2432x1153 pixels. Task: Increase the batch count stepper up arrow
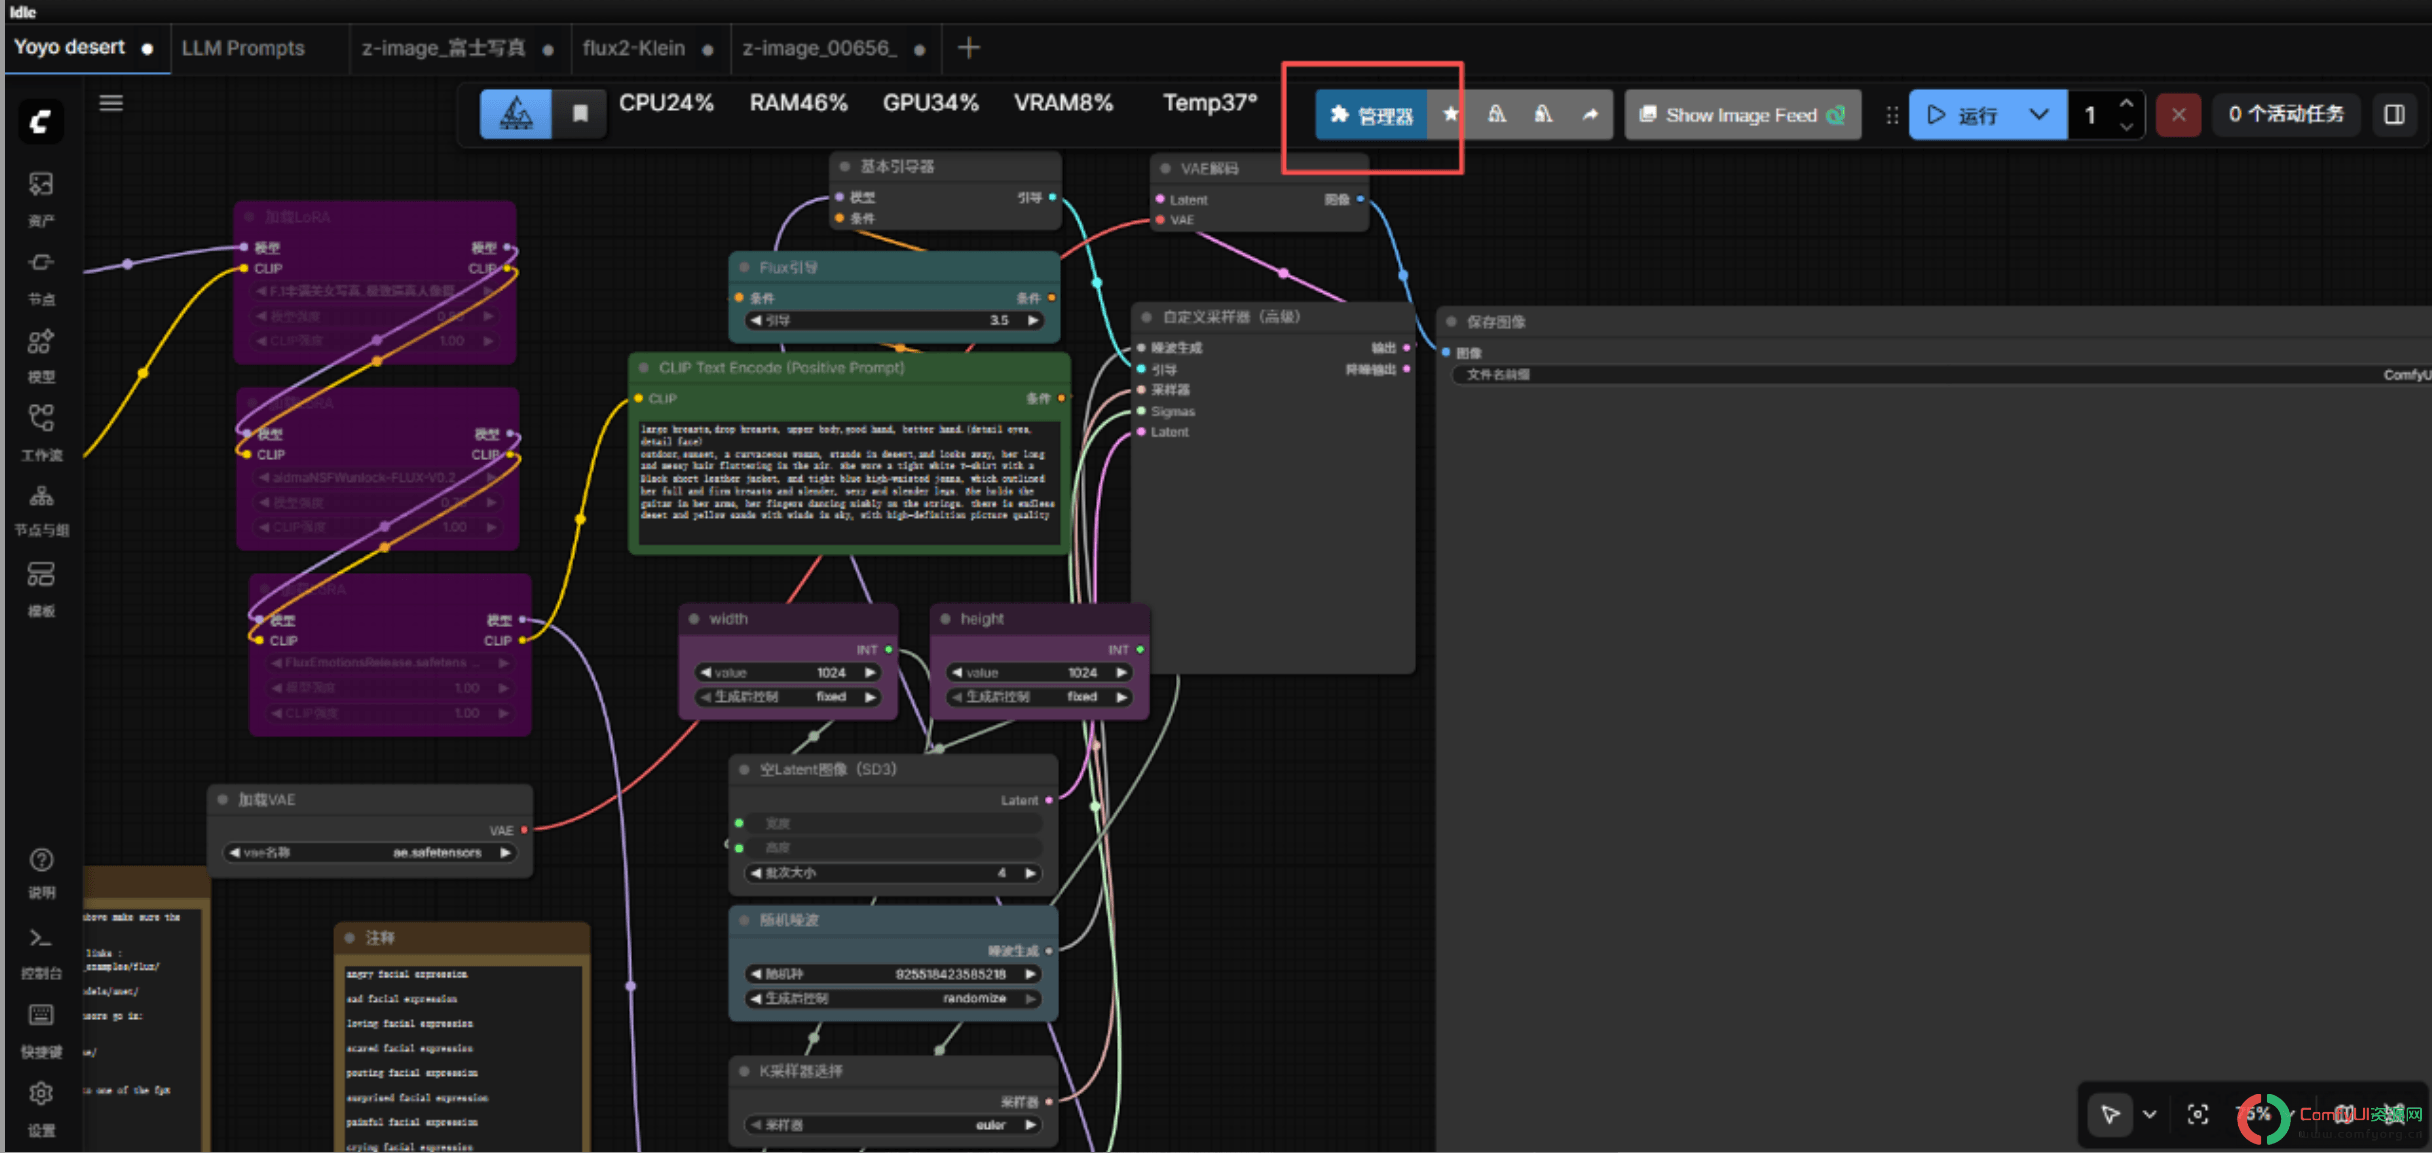click(x=2126, y=103)
